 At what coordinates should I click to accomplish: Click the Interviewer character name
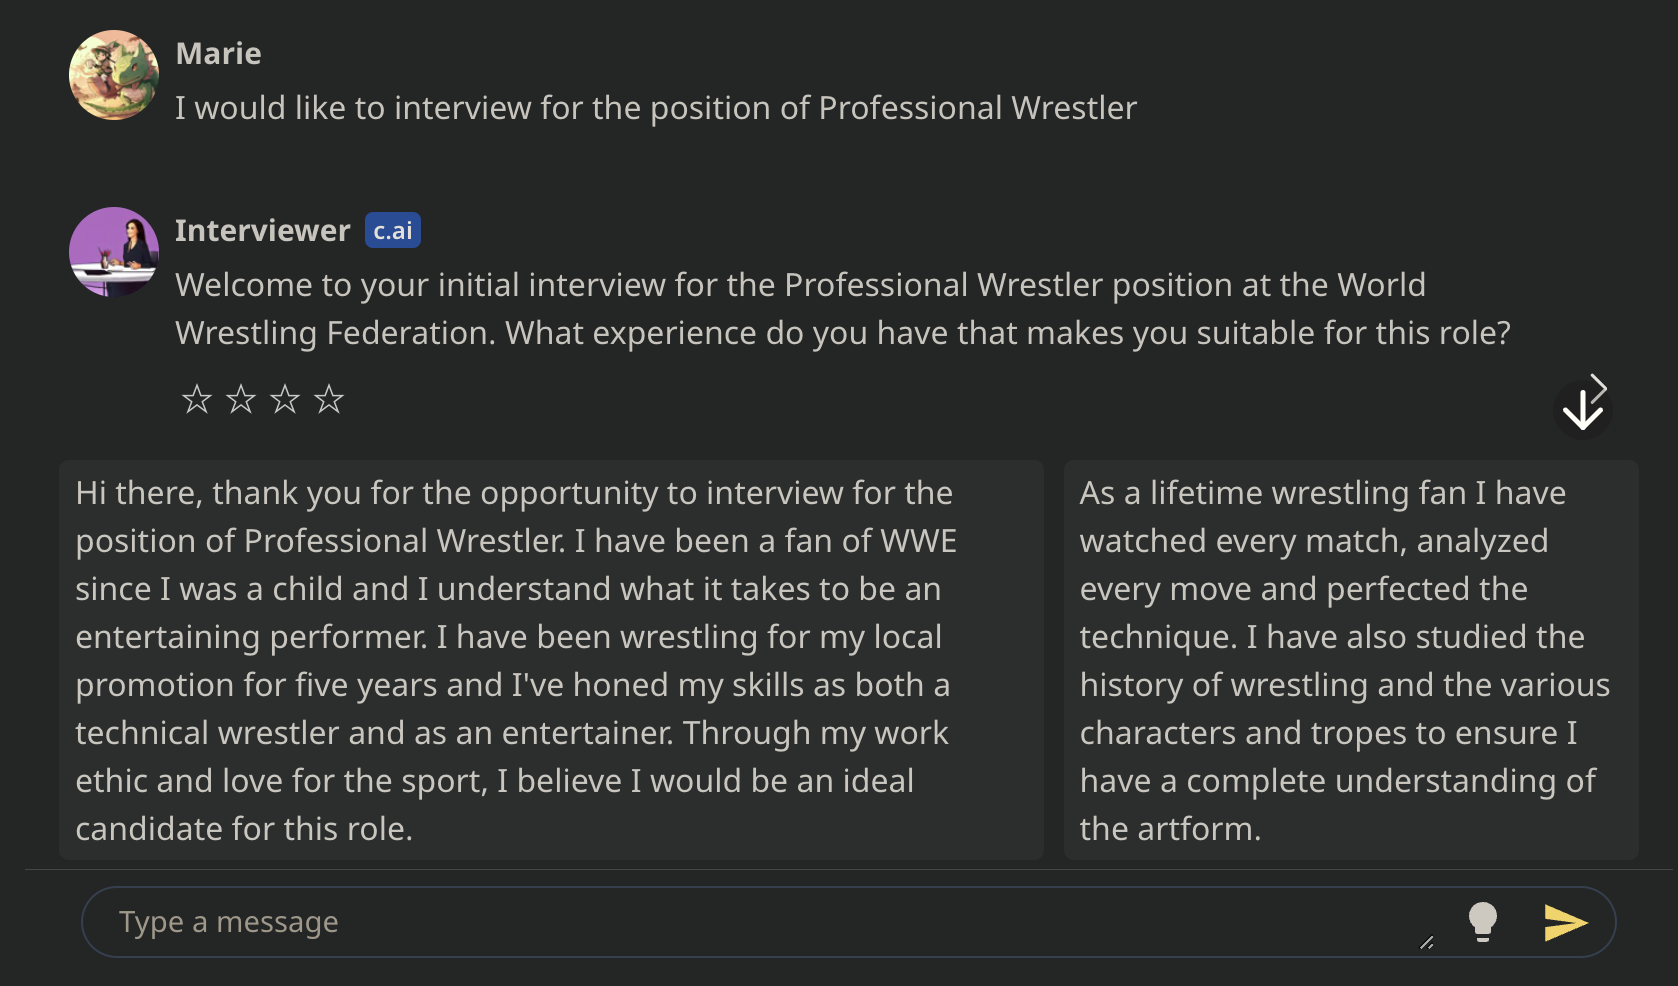coord(262,231)
